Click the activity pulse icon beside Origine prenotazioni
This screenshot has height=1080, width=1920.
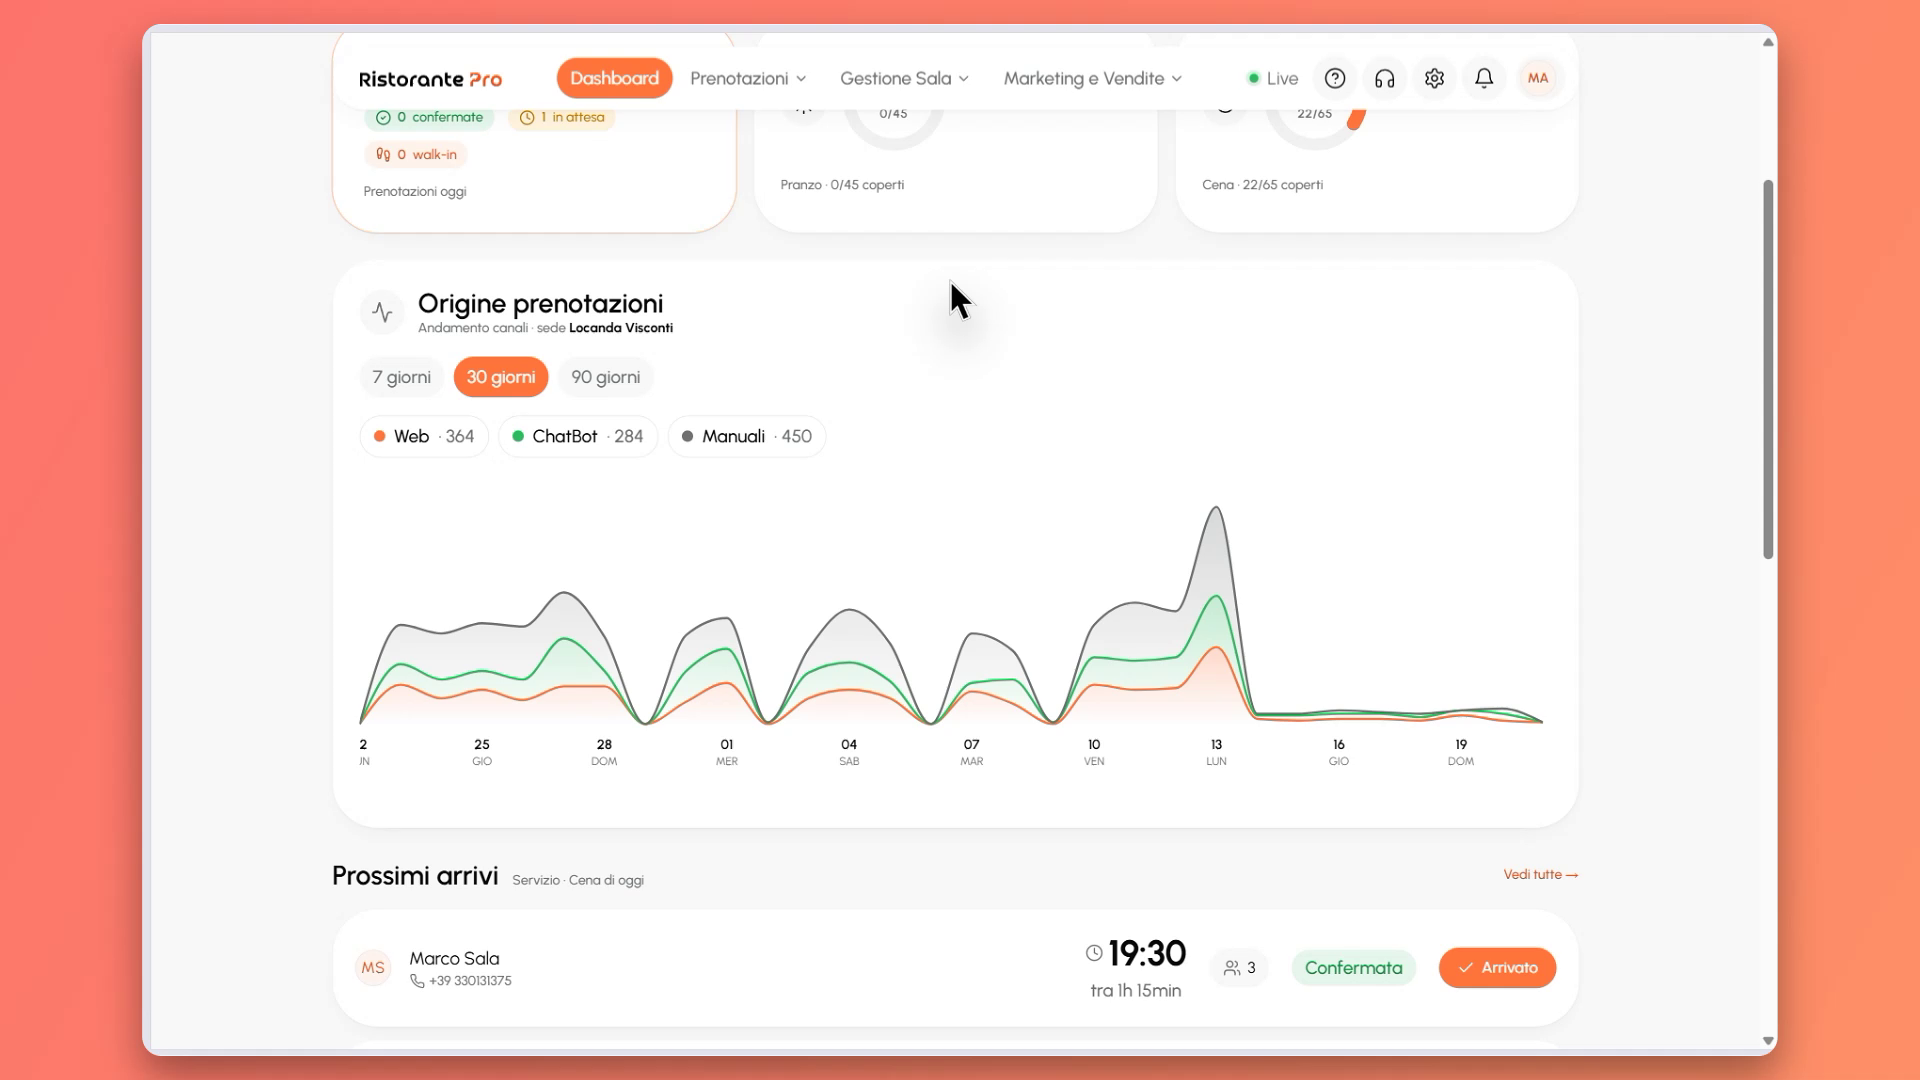click(x=382, y=312)
